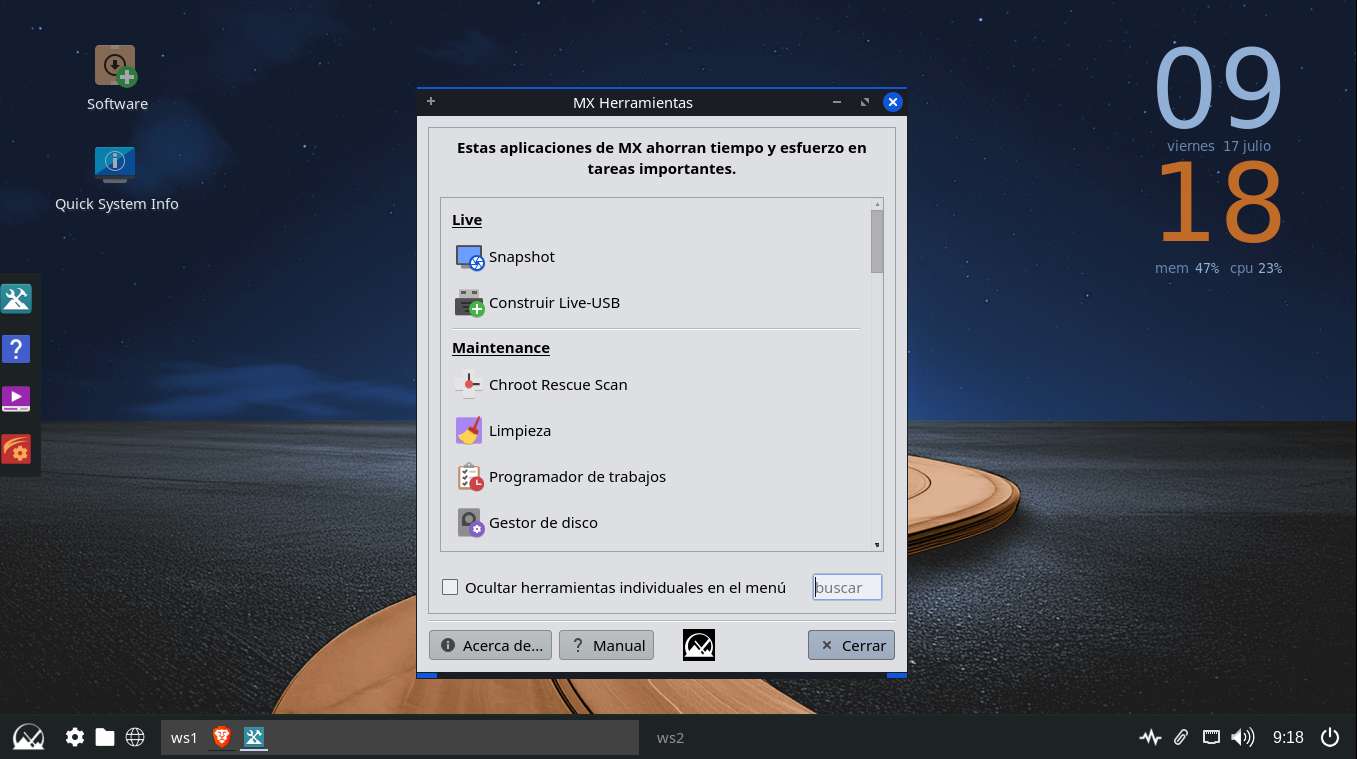Select the MX Herramientas taskbar window icon
Image resolution: width=1357 pixels, height=759 pixels.
pos(254,737)
